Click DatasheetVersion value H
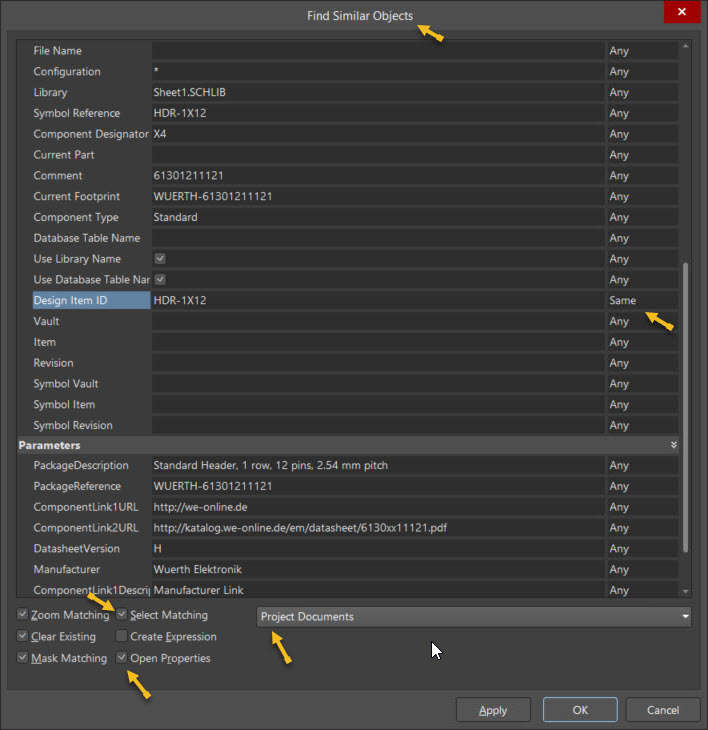The image size is (708, 730). tap(378, 548)
